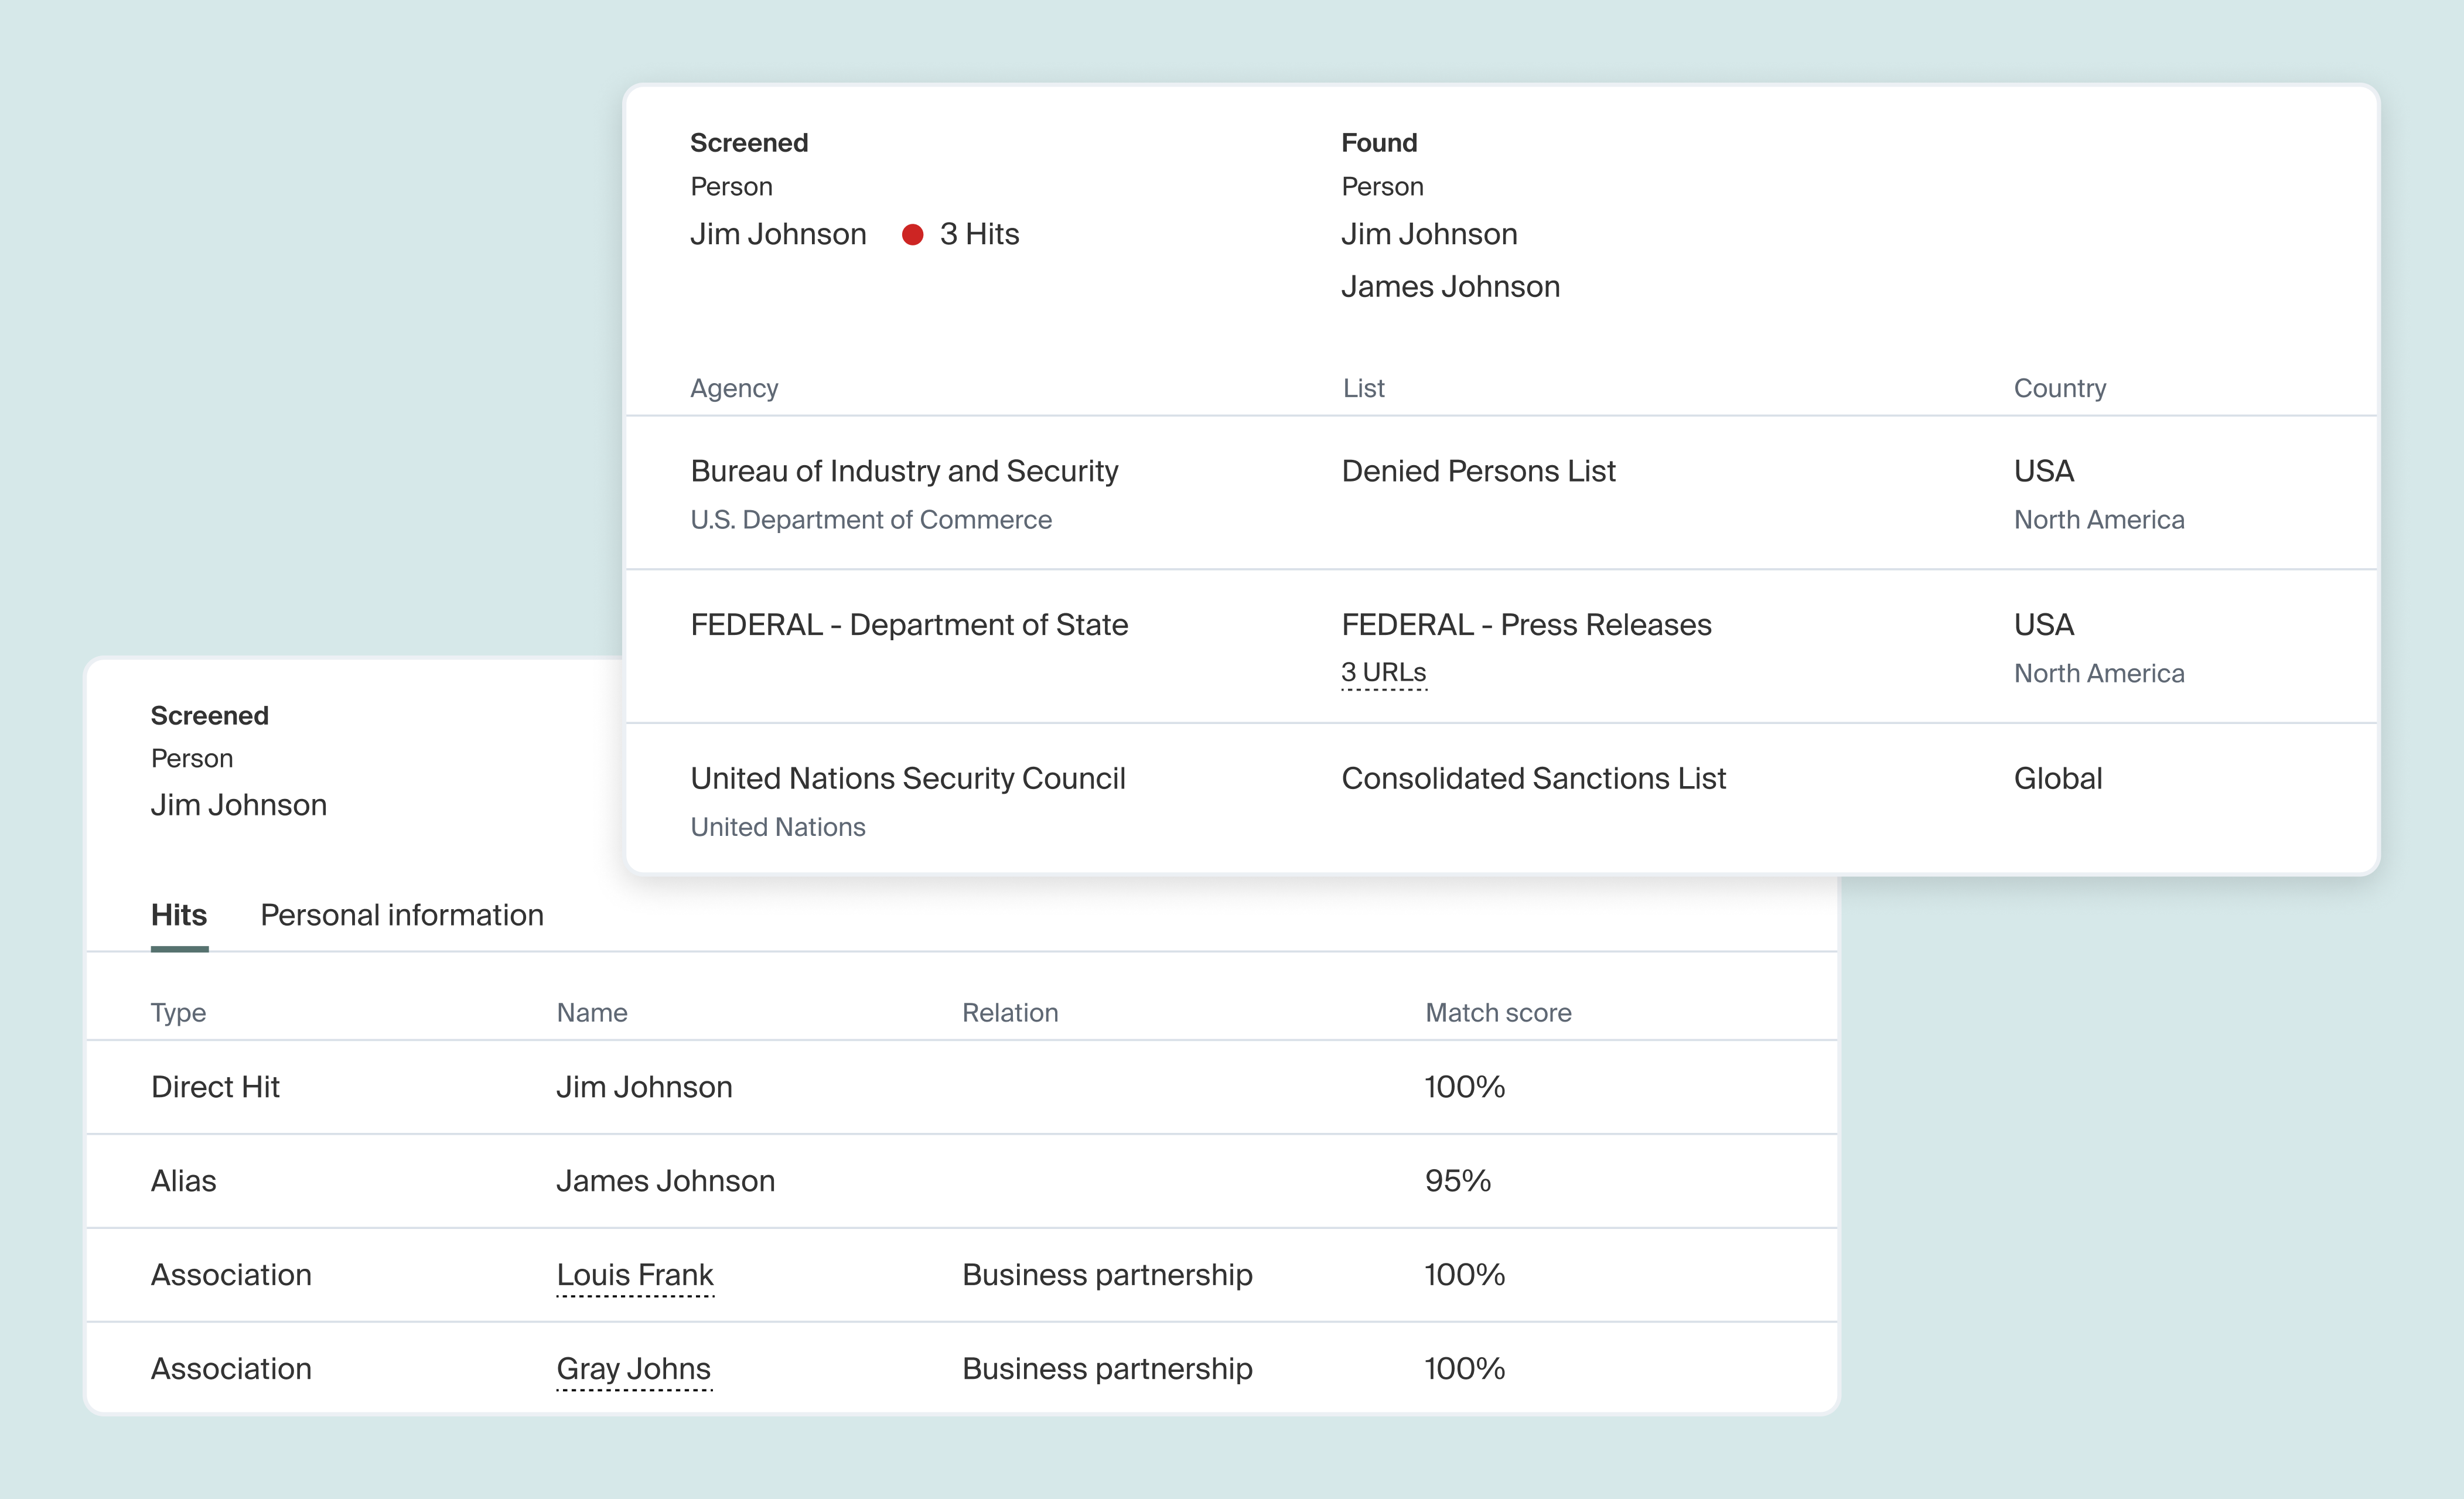Open the Louis Frank association link
The image size is (2464, 1499).
pos(635,1275)
